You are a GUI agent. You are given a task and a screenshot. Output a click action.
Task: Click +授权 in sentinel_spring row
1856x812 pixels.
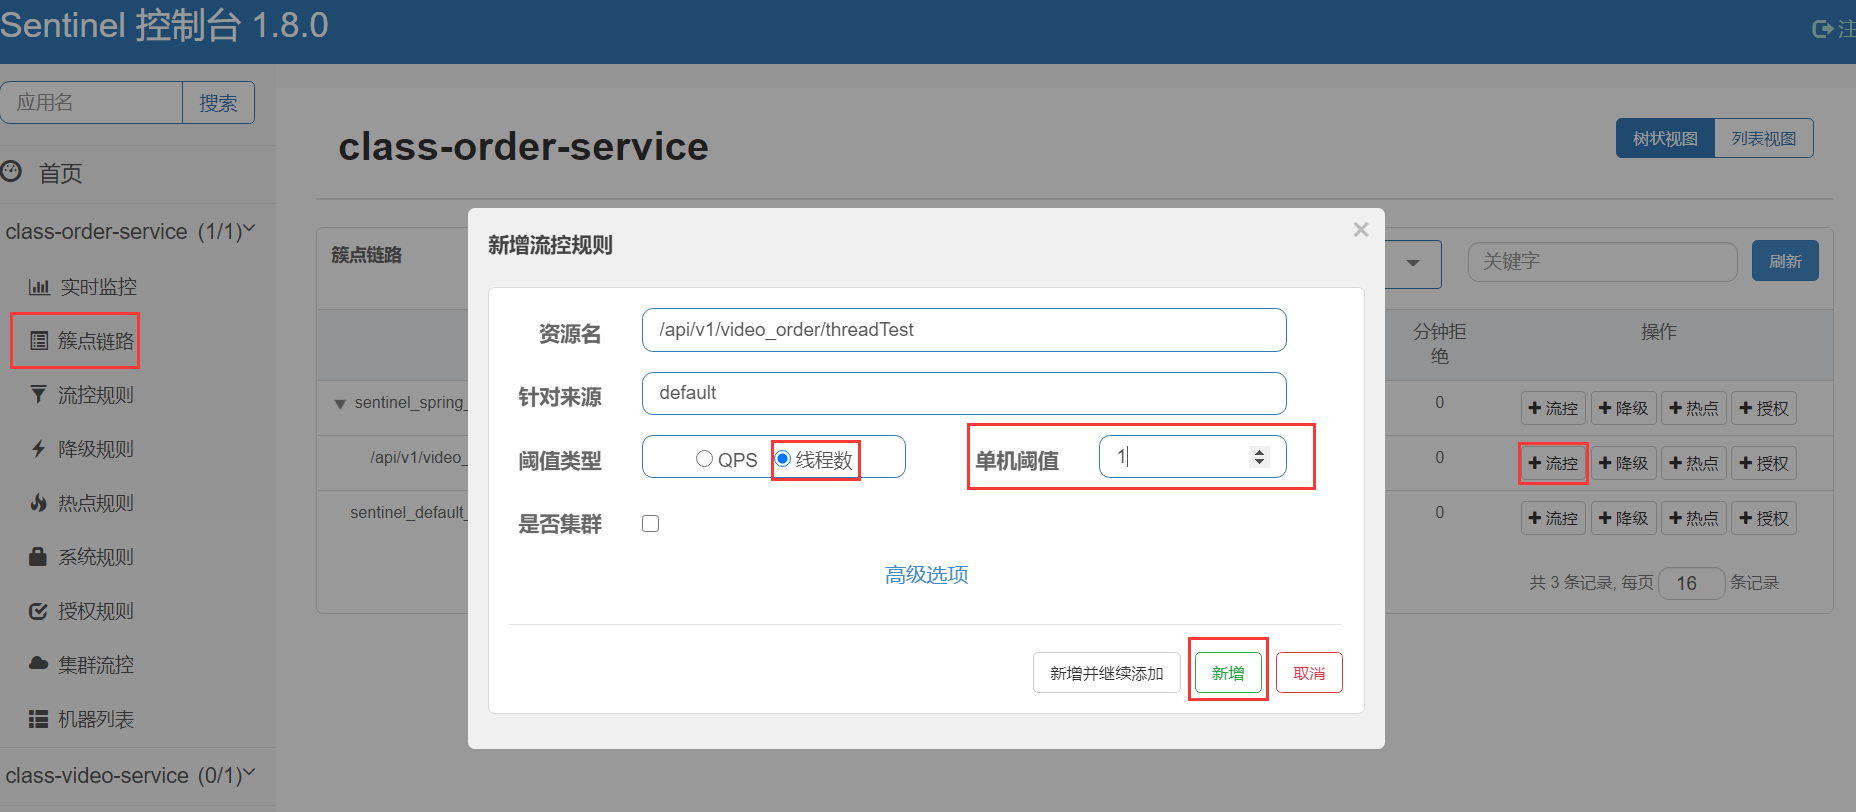(1763, 408)
